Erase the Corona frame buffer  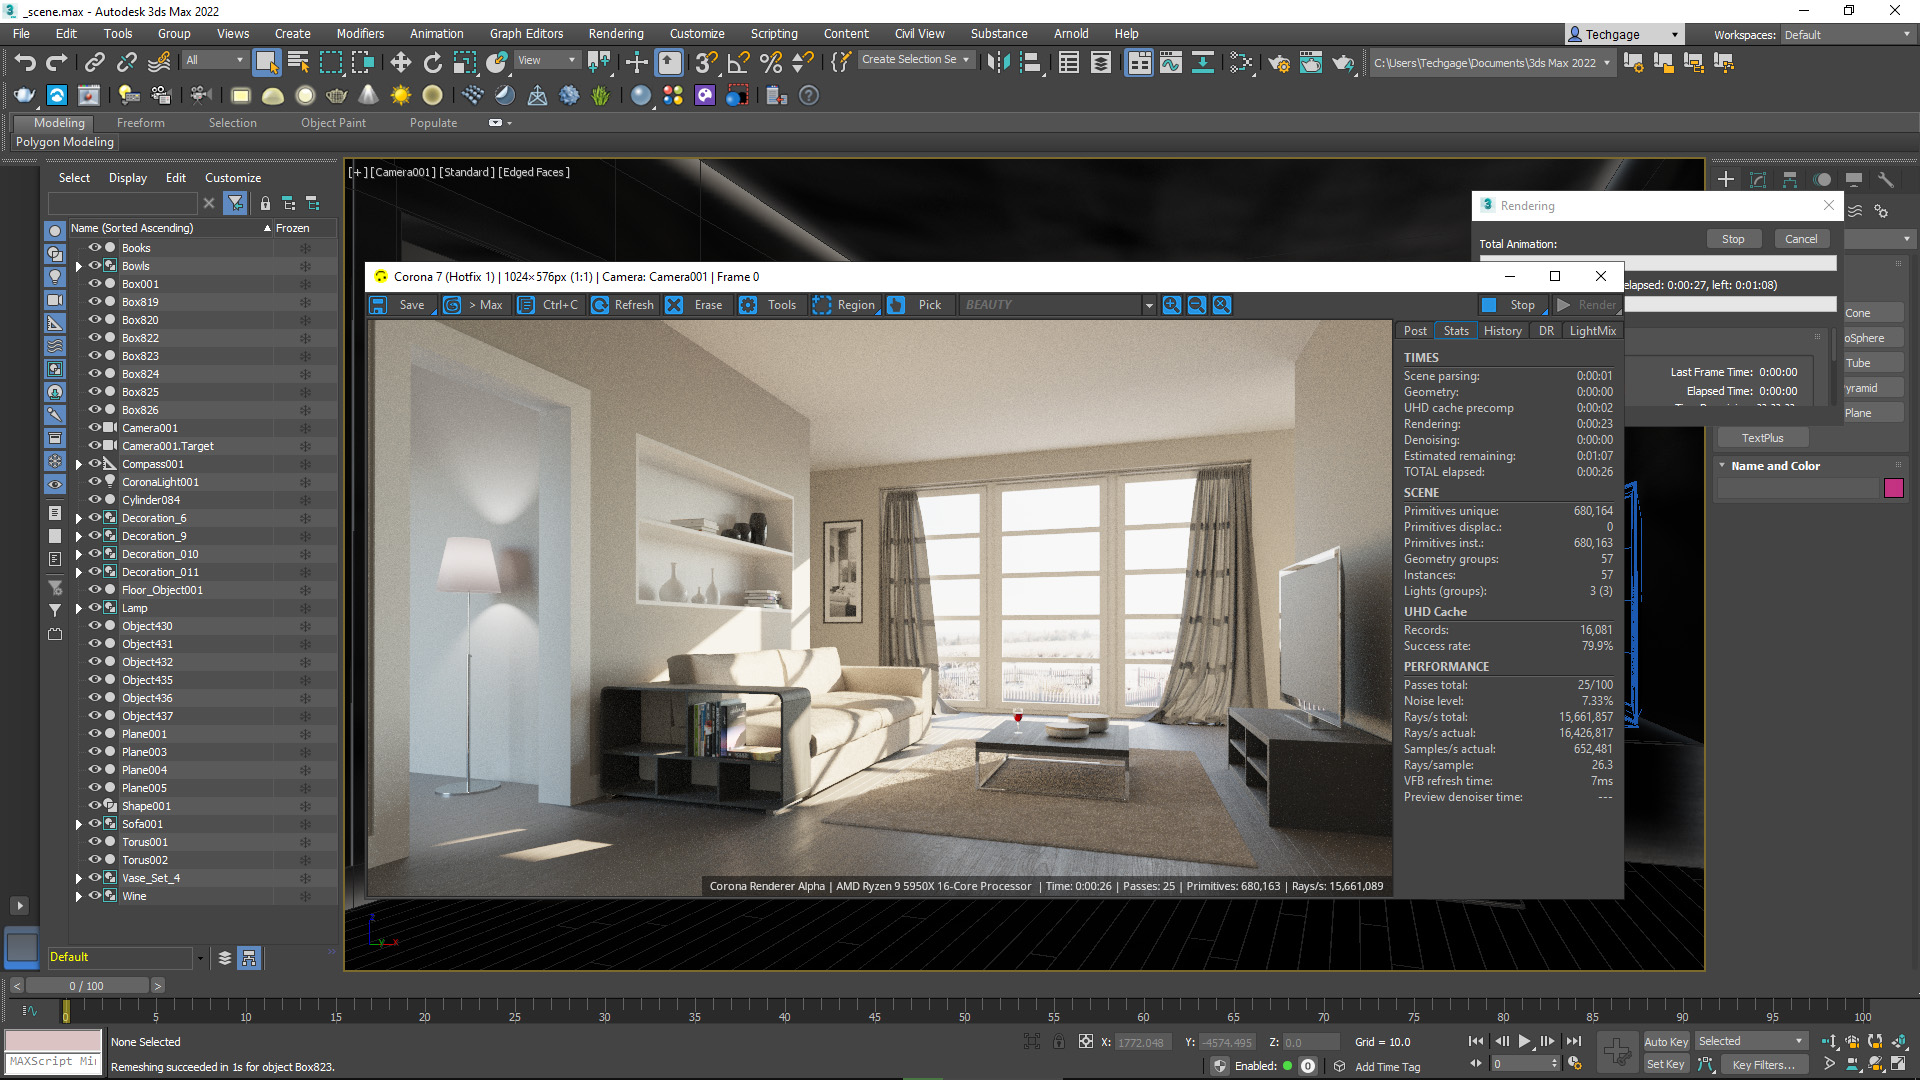pyautogui.click(x=695, y=305)
